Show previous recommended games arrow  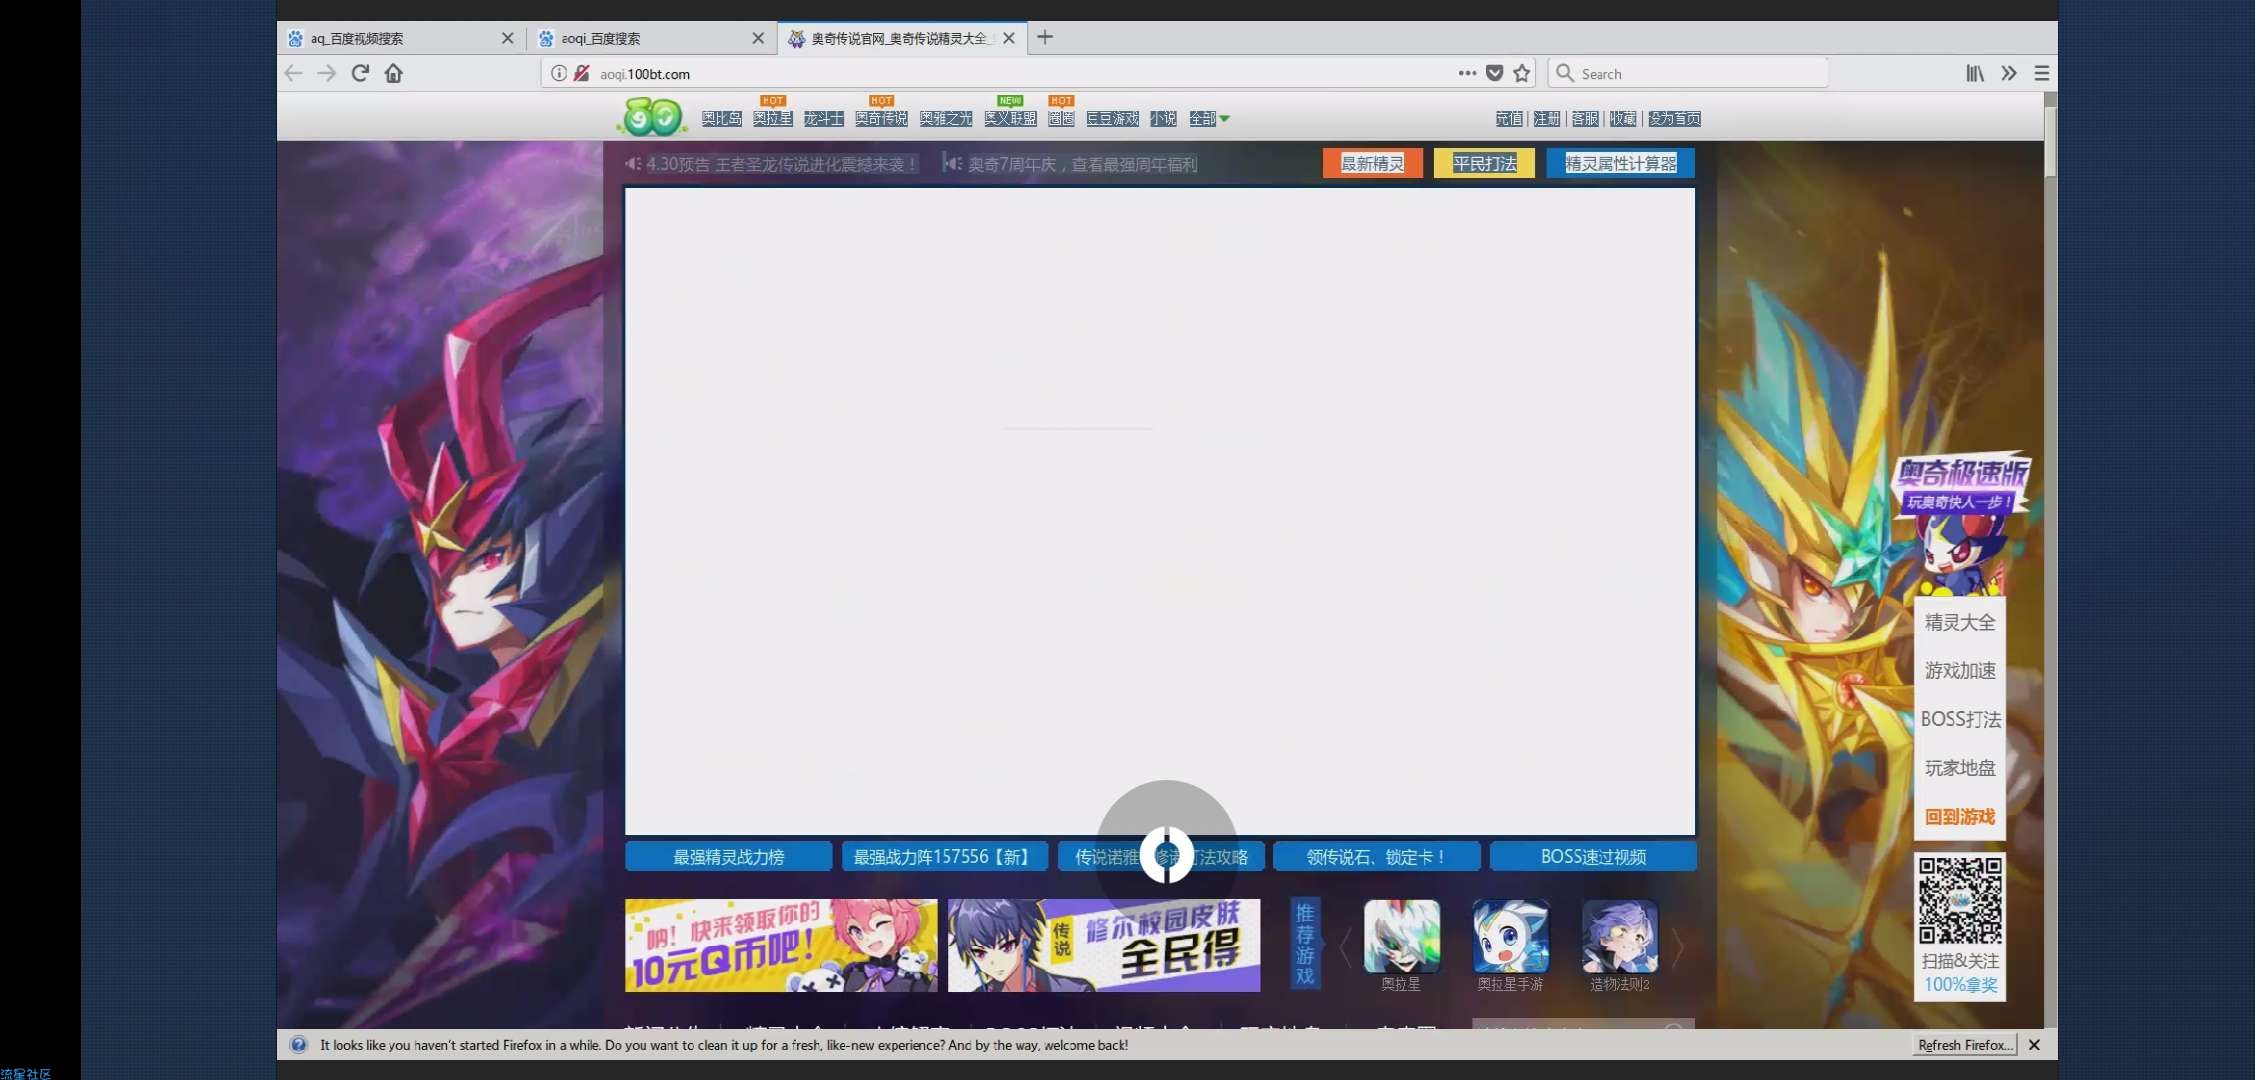(x=1345, y=947)
